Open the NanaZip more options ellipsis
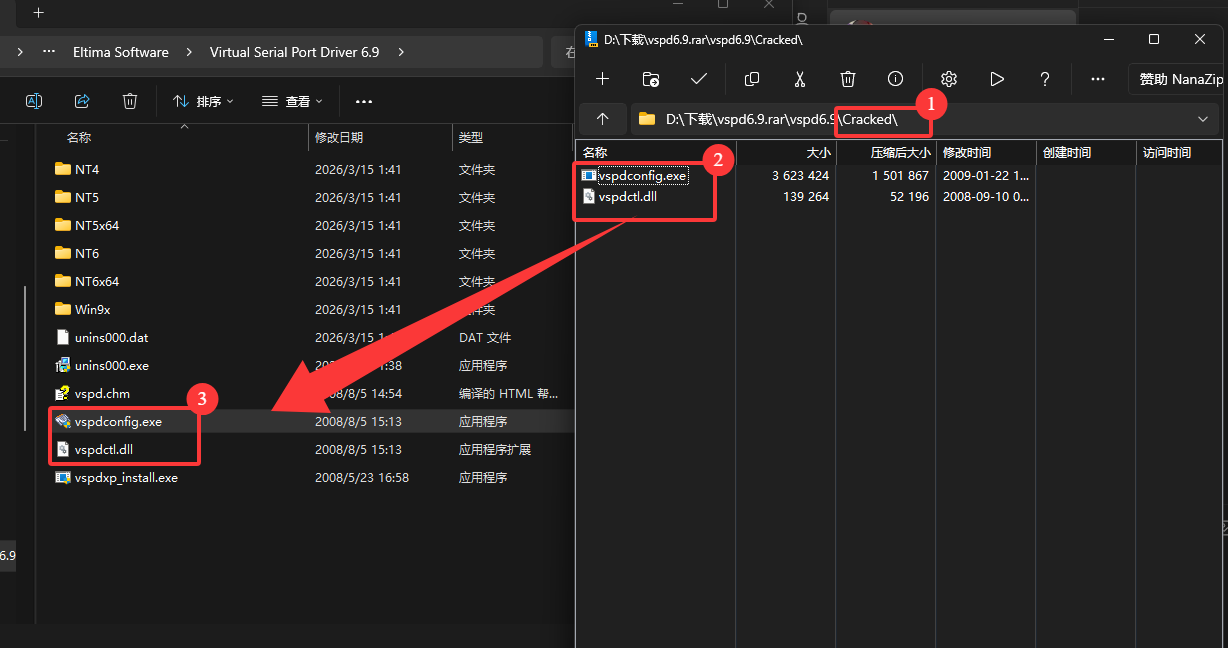Image resolution: width=1228 pixels, height=648 pixels. 1098,79
